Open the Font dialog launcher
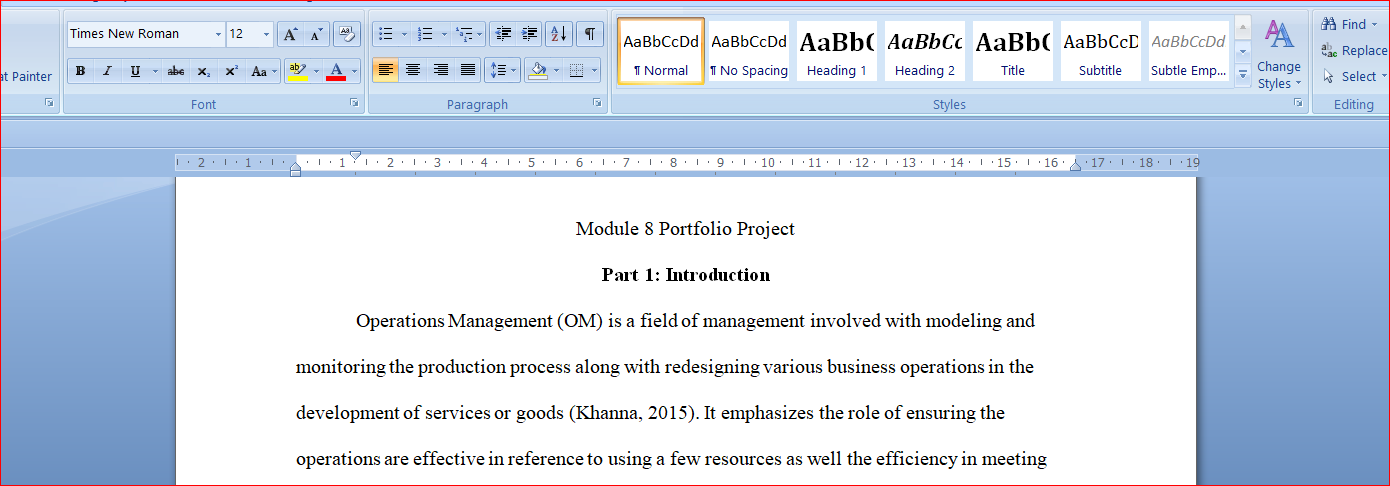1390x486 pixels. pos(354,103)
